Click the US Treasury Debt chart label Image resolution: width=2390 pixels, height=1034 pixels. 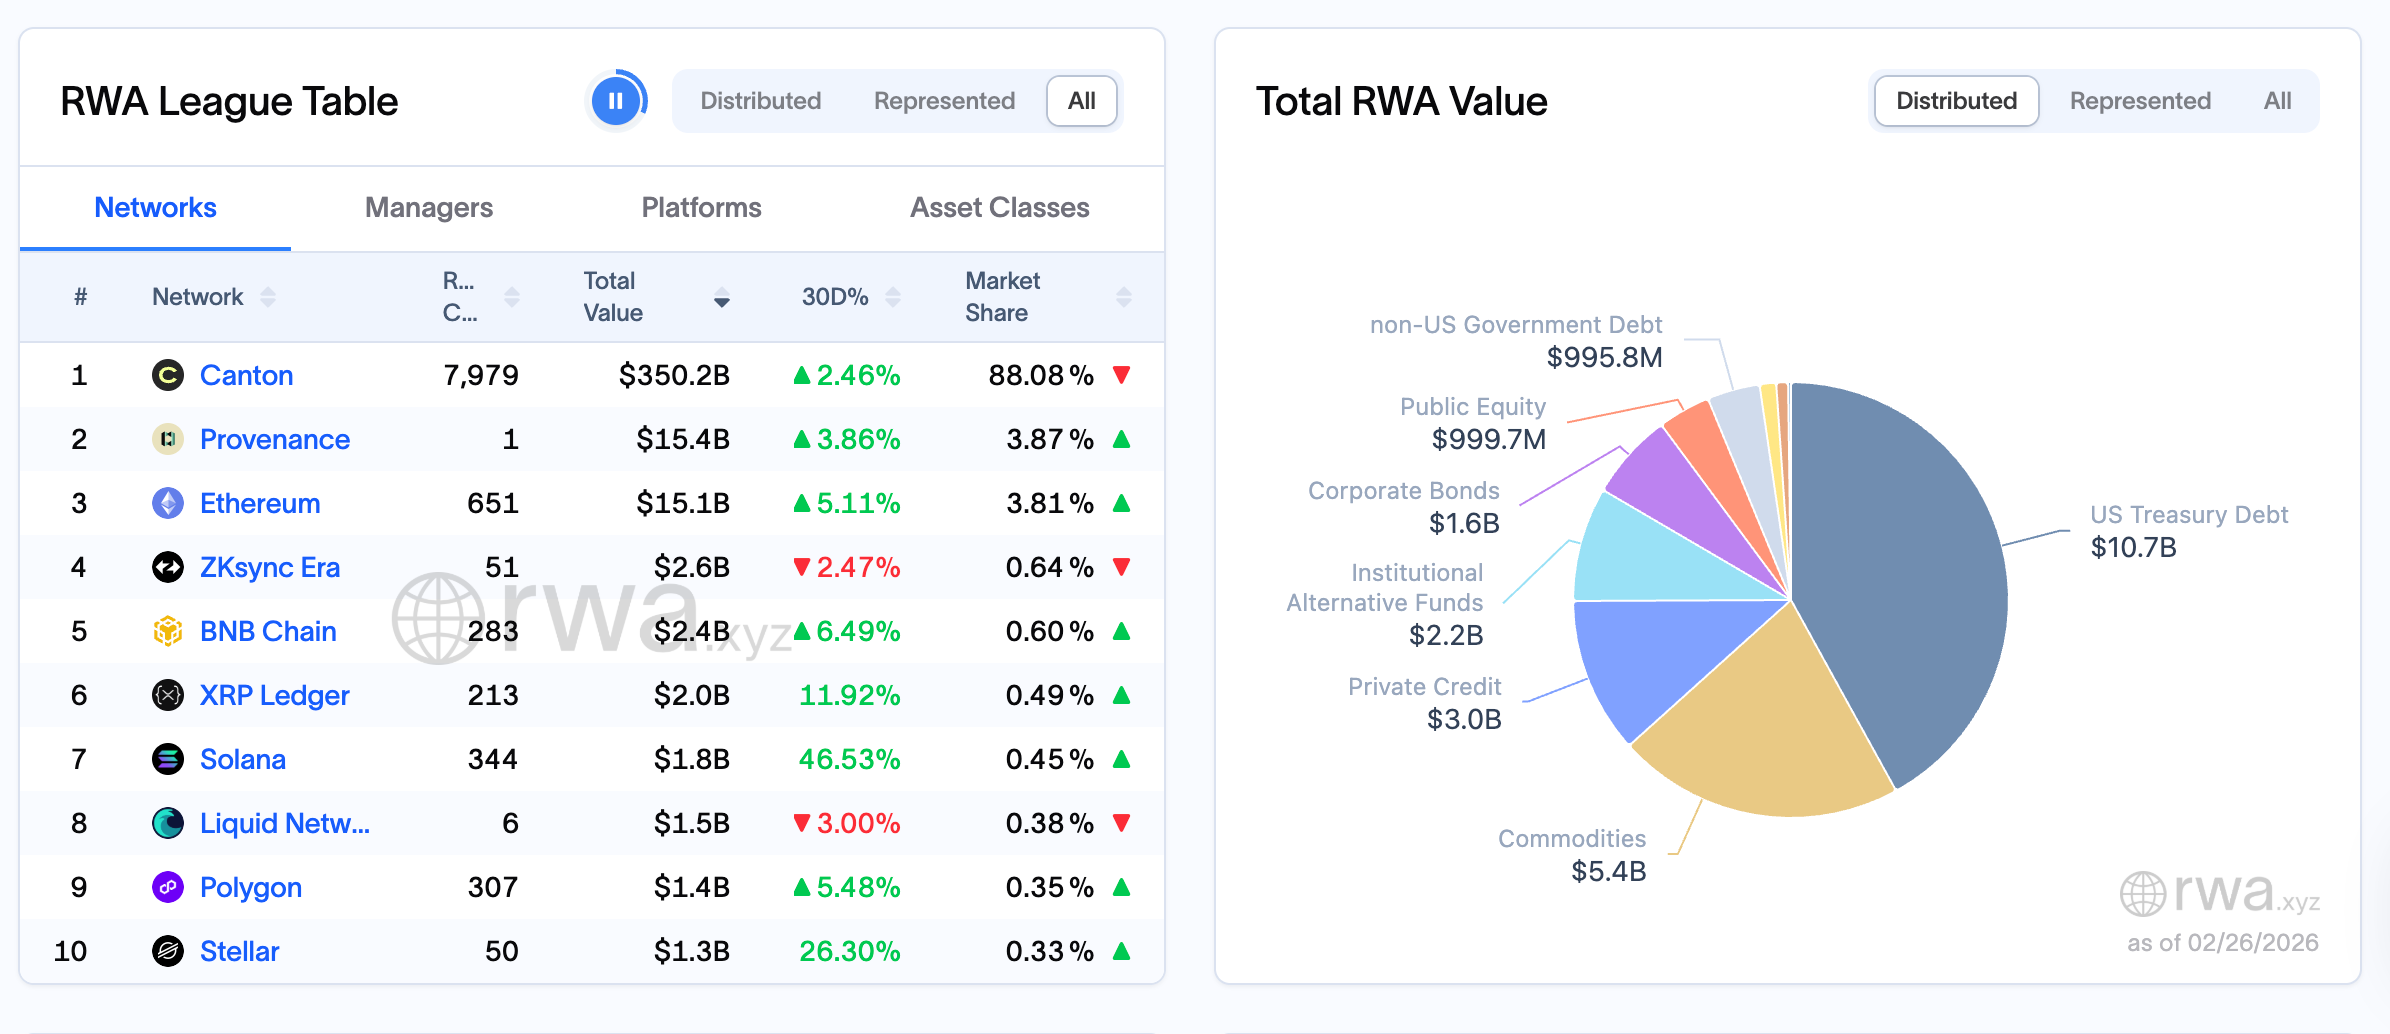point(2189,531)
